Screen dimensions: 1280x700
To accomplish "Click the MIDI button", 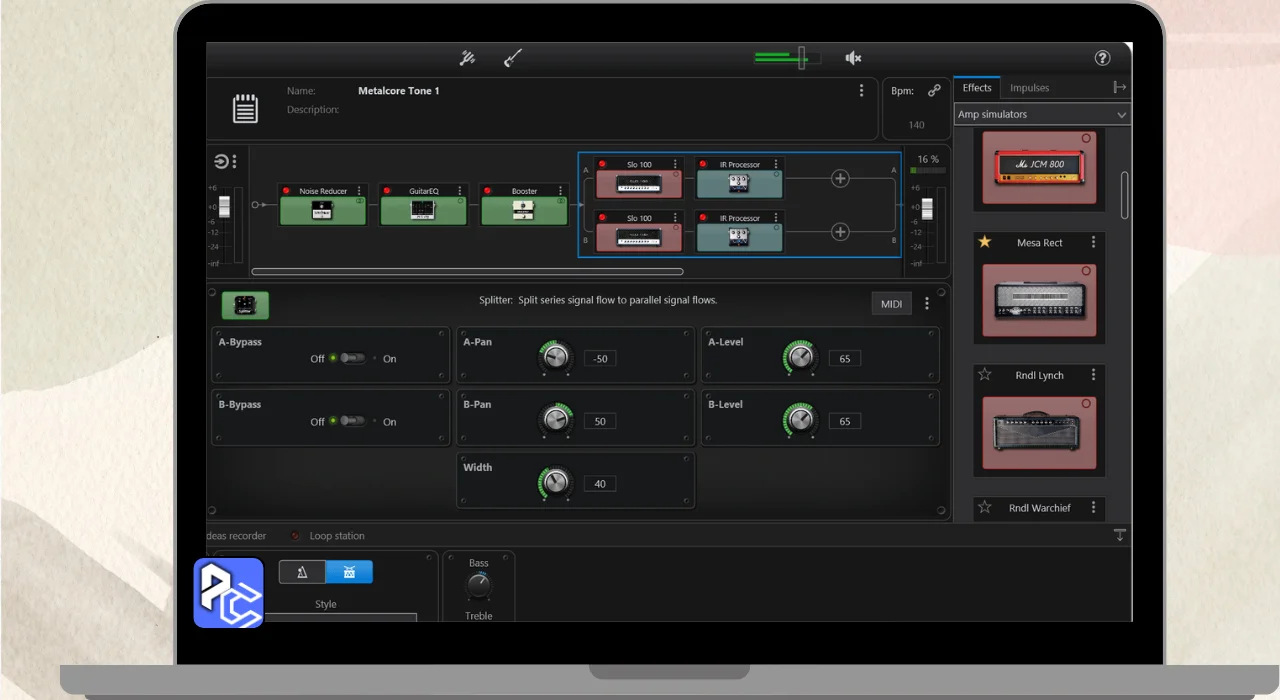I will 890,304.
